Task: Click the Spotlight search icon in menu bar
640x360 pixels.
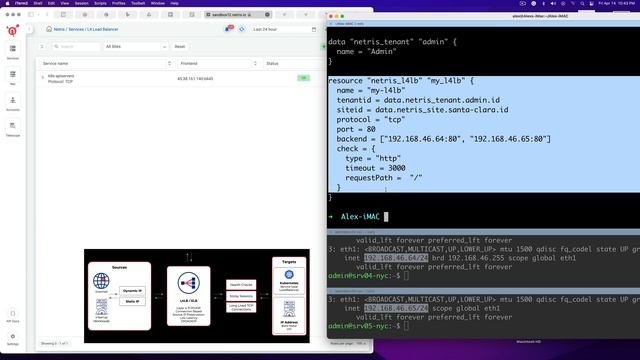Action: (582, 3)
